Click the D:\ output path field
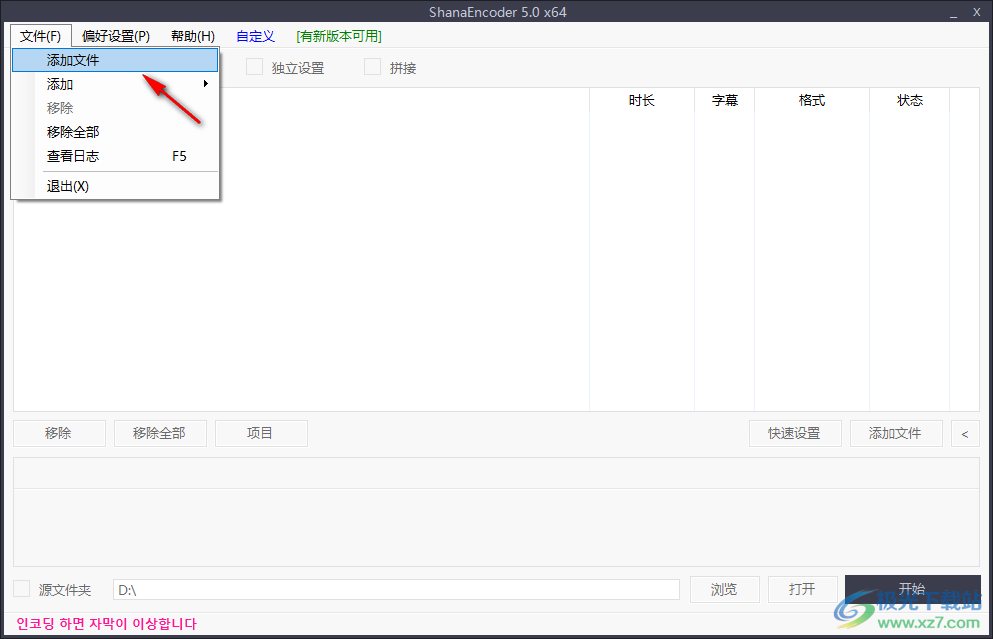Image resolution: width=993 pixels, height=639 pixels. click(x=396, y=590)
